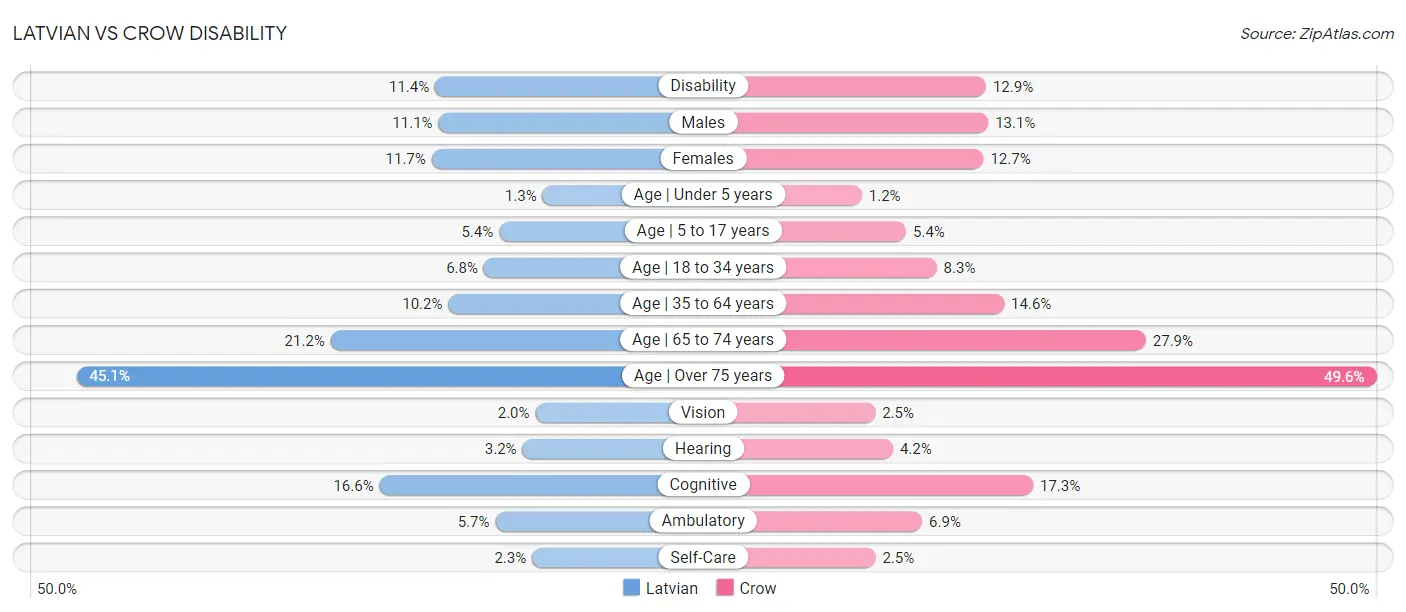Image resolution: width=1406 pixels, height=612 pixels.
Task: Toggle the Crow legend color swatch
Action: pyautogui.click(x=725, y=588)
